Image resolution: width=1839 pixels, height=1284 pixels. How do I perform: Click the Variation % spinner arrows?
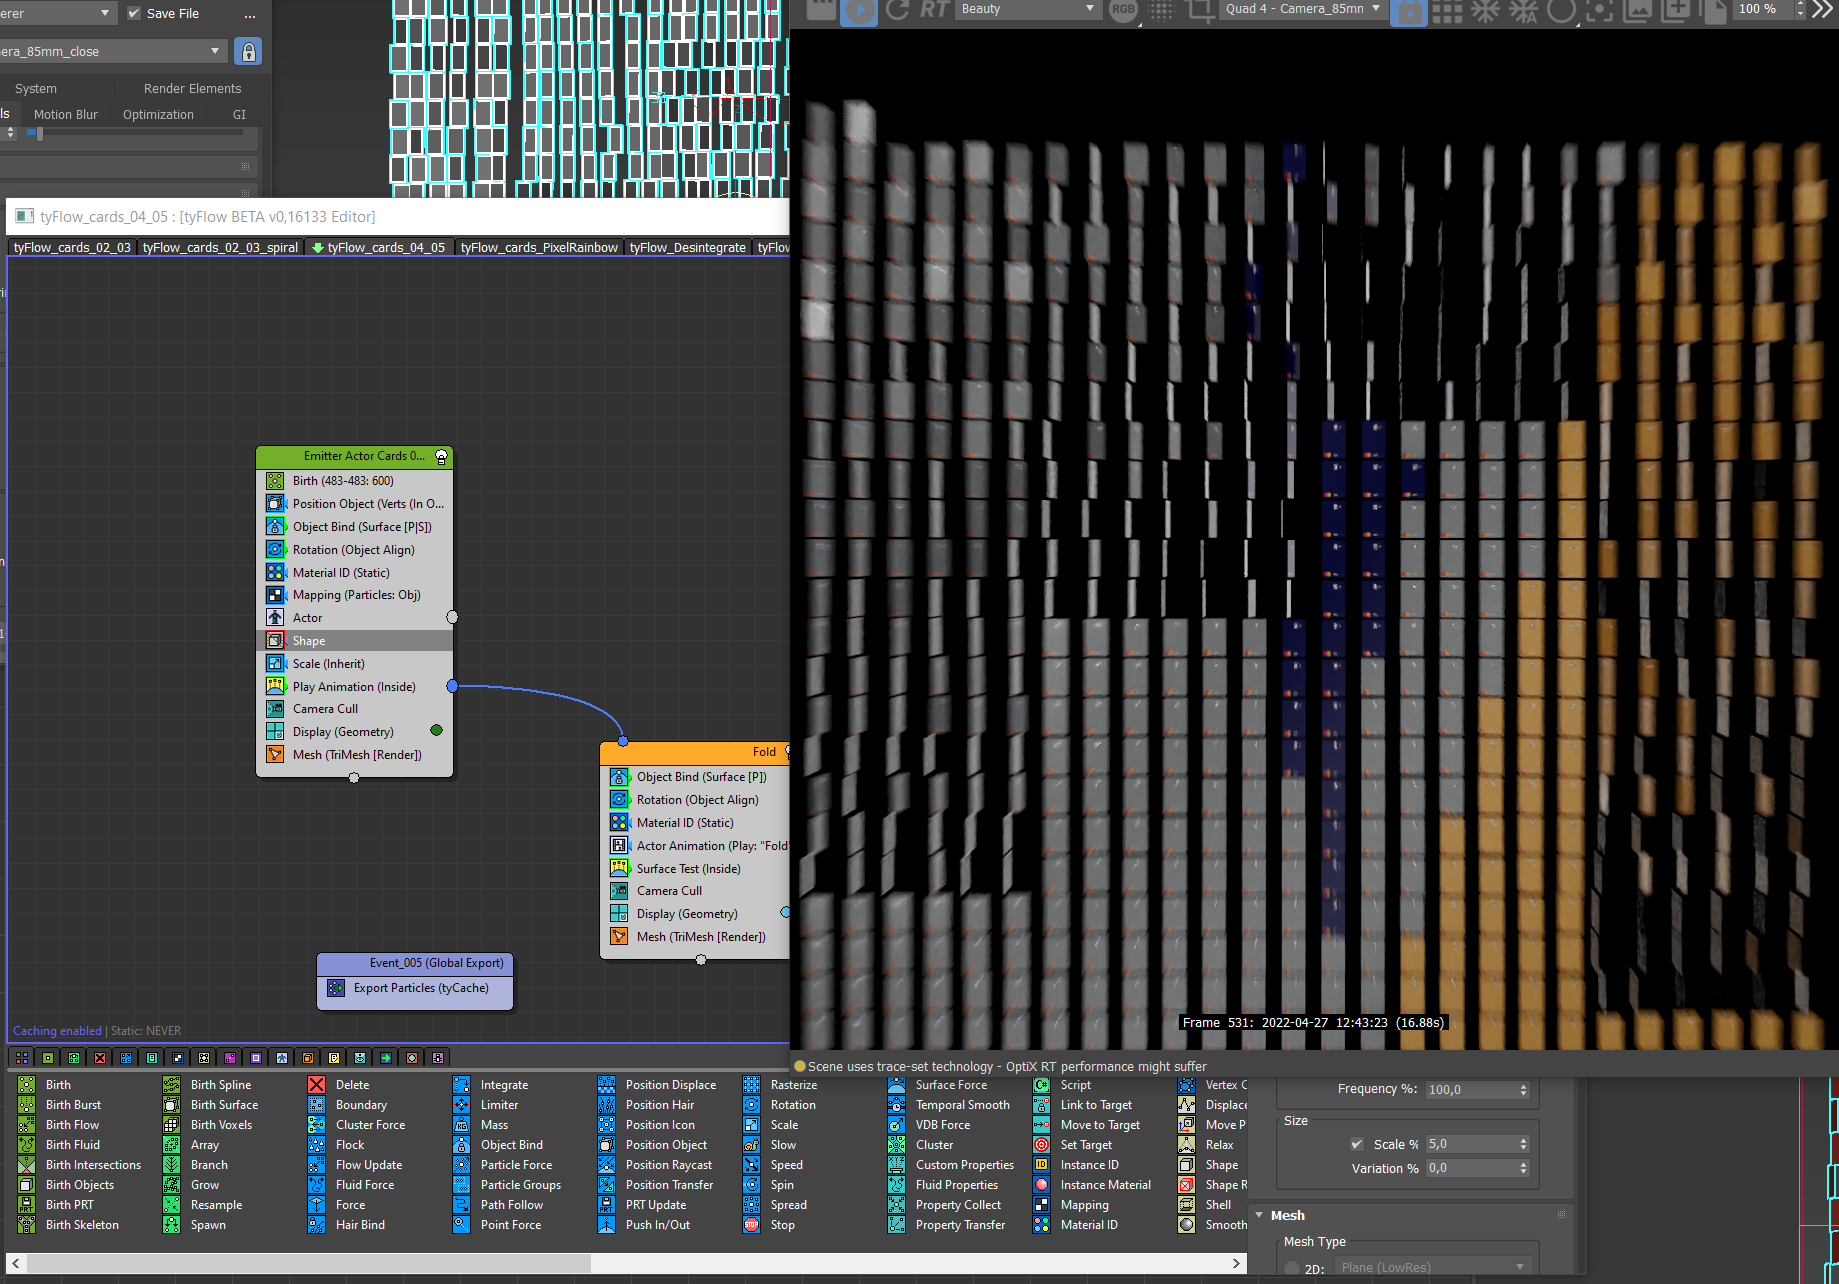pyautogui.click(x=1523, y=1168)
